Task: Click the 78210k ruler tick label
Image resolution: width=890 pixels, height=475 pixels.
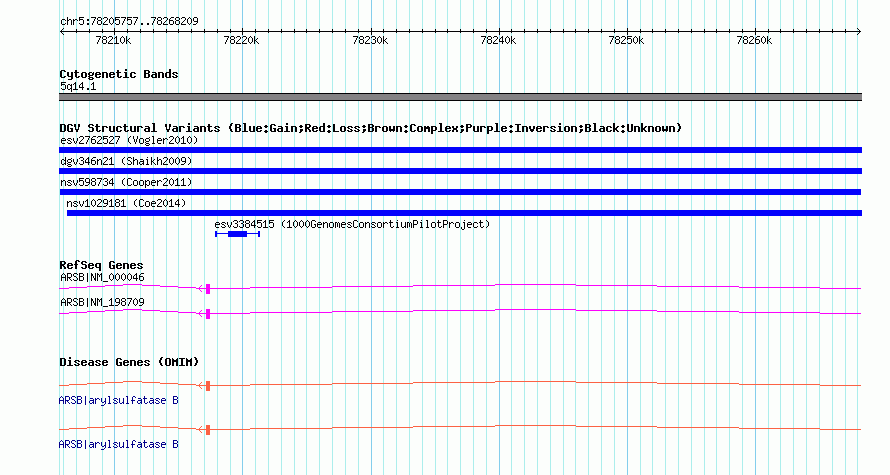Action: click(113, 40)
